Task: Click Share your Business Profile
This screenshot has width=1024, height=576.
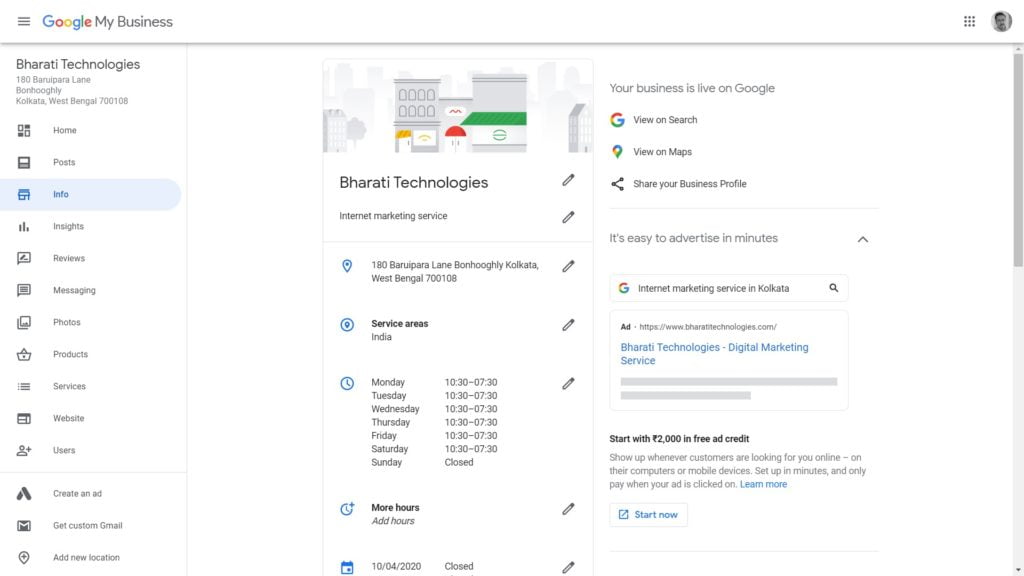Action: [x=690, y=184]
